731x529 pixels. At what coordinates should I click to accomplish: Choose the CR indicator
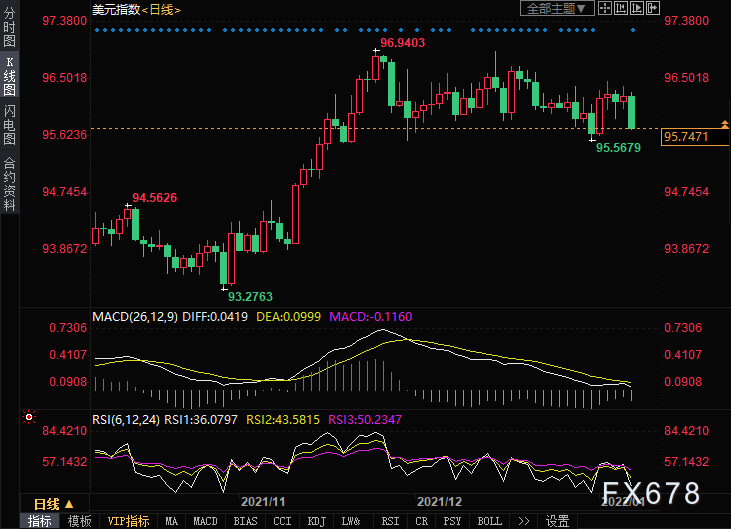coord(422,521)
